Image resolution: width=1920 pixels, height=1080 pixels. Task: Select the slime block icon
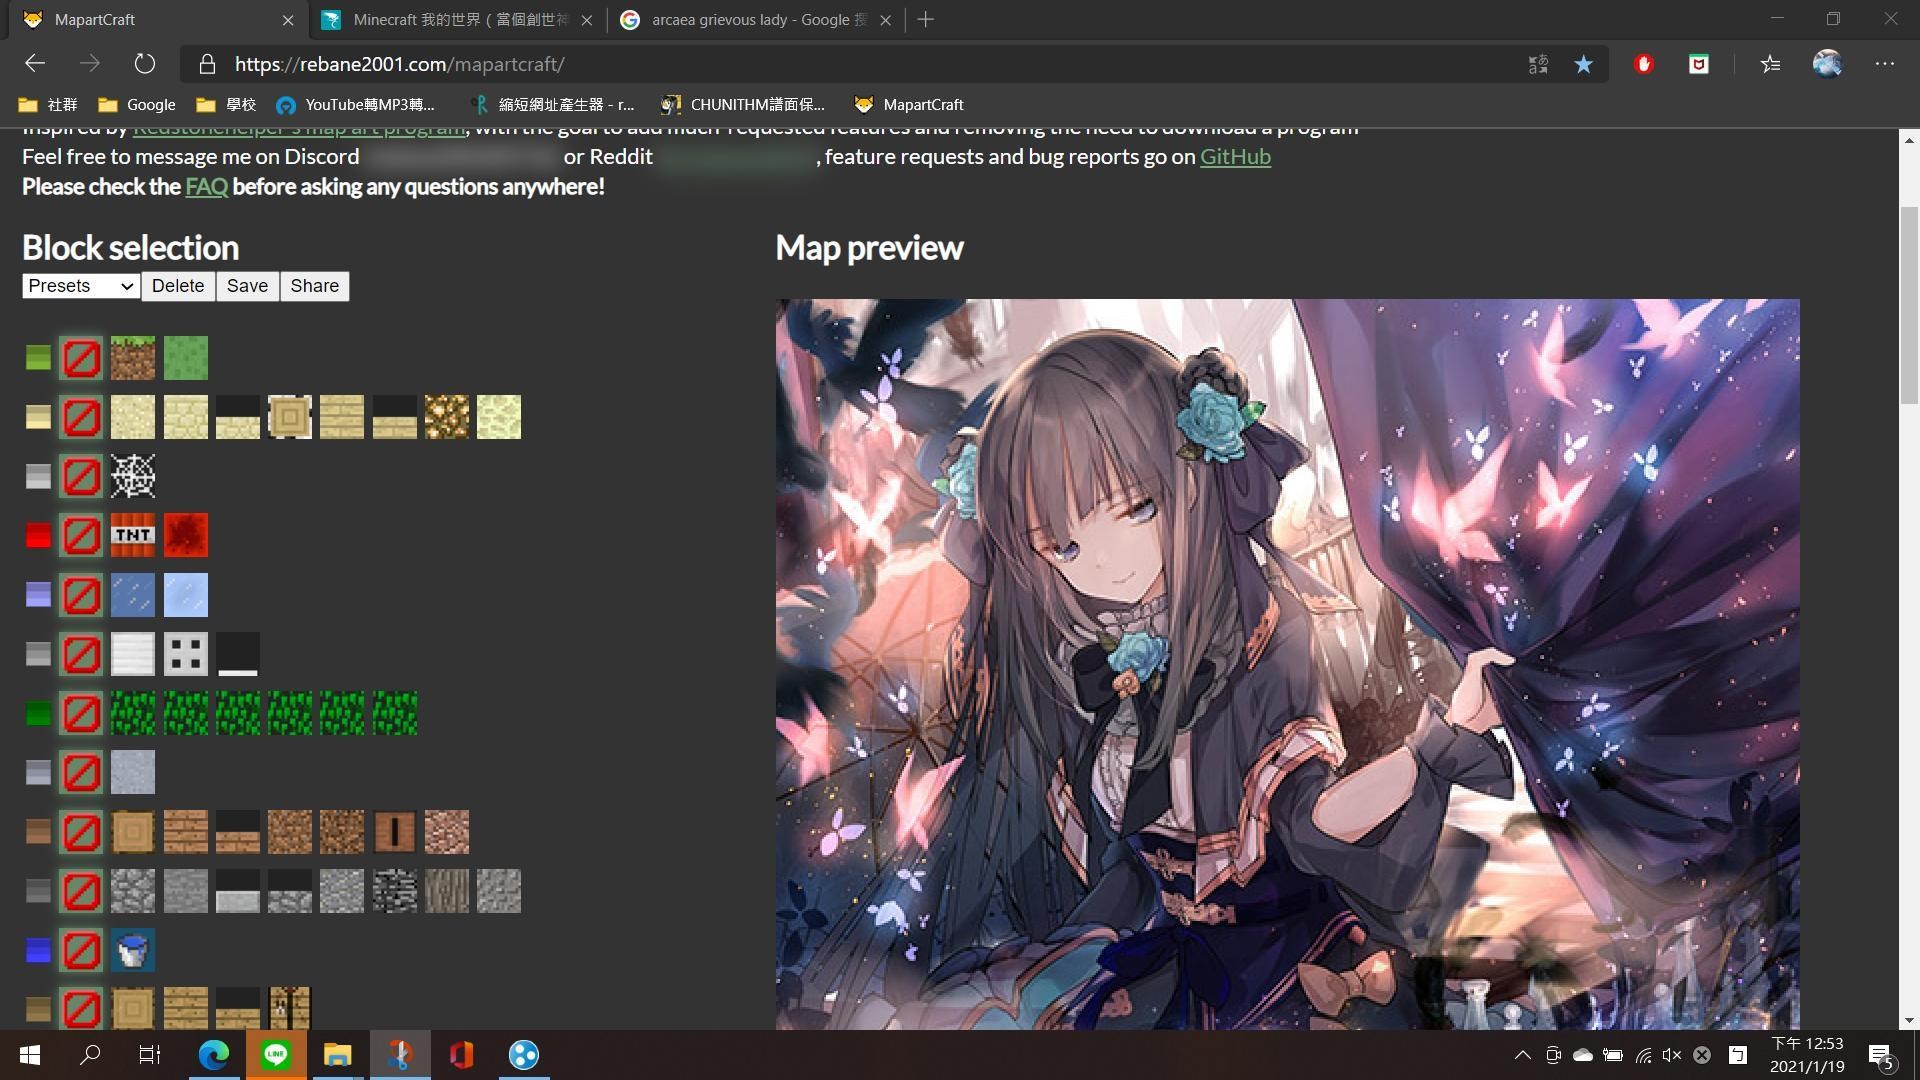(x=186, y=358)
